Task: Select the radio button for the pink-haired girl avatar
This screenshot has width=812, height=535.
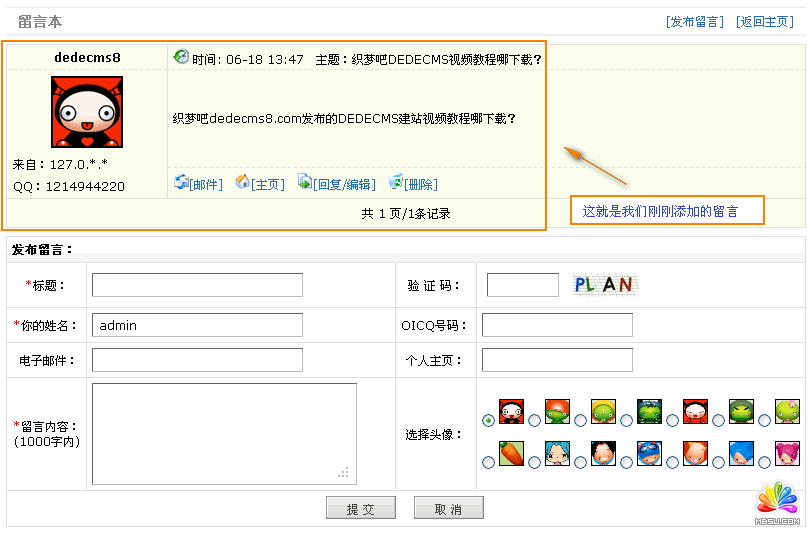Action: pos(764,462)
